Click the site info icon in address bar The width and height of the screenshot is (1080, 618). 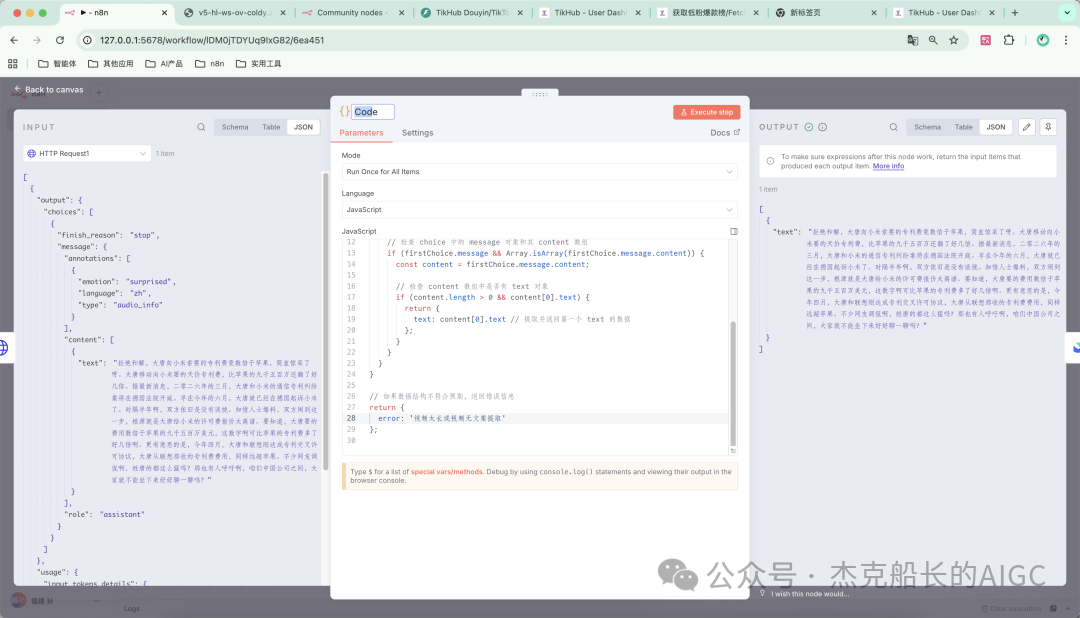click(87, 40)
